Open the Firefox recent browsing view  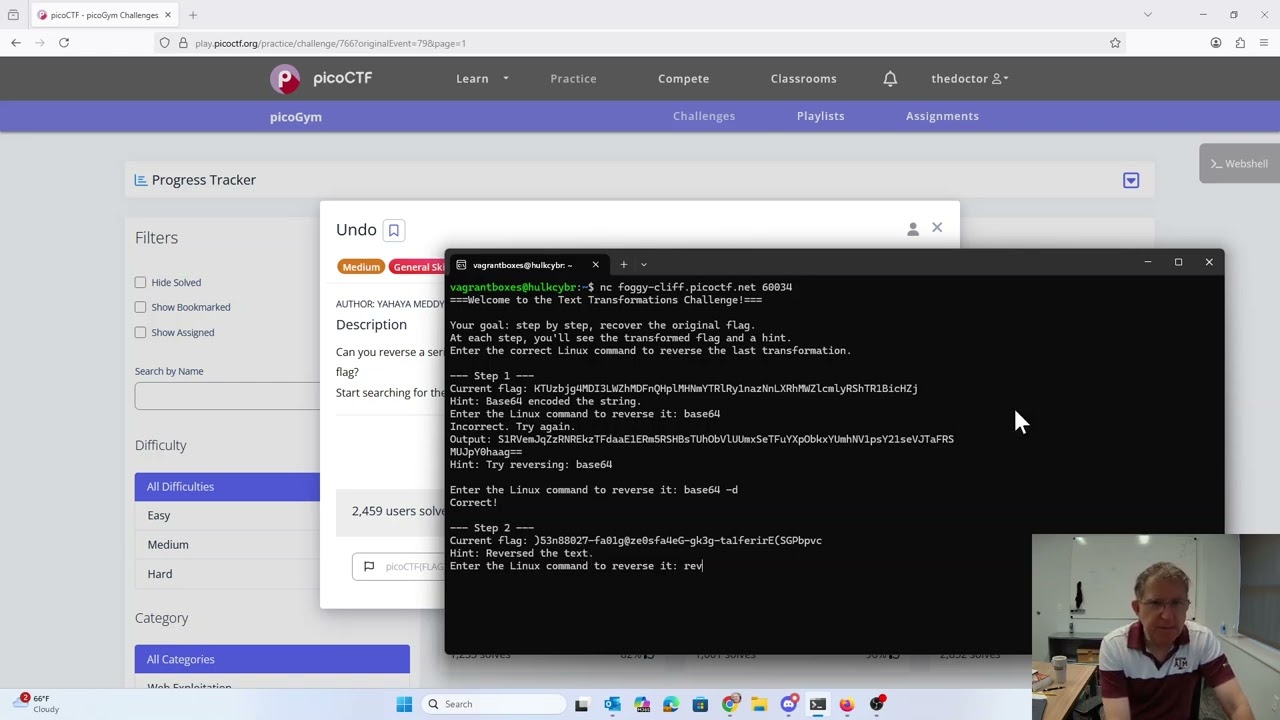[x=13, y=15]
